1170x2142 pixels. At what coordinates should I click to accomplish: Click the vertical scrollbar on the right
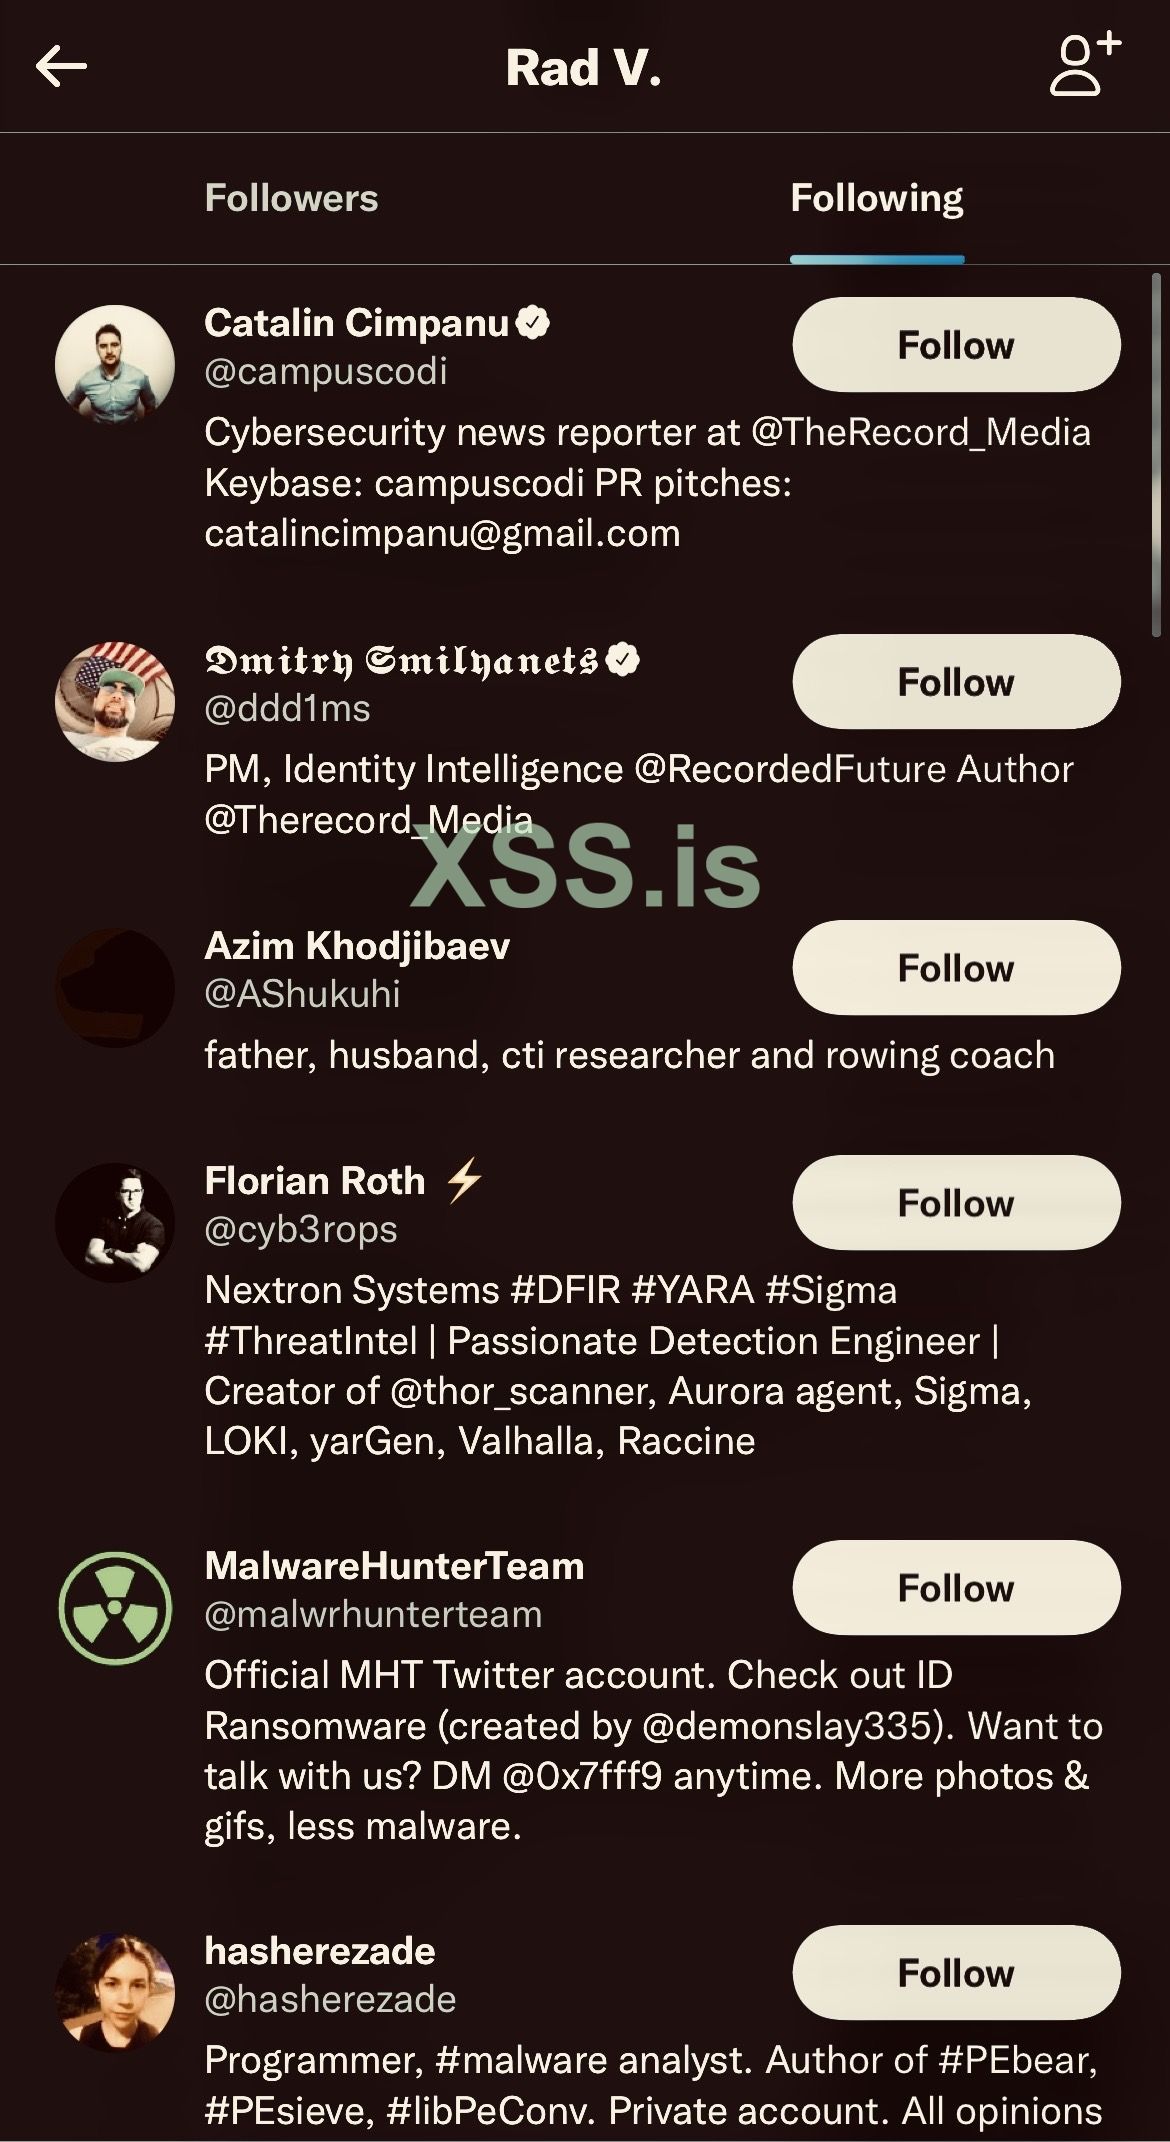tap(1156, 455)
